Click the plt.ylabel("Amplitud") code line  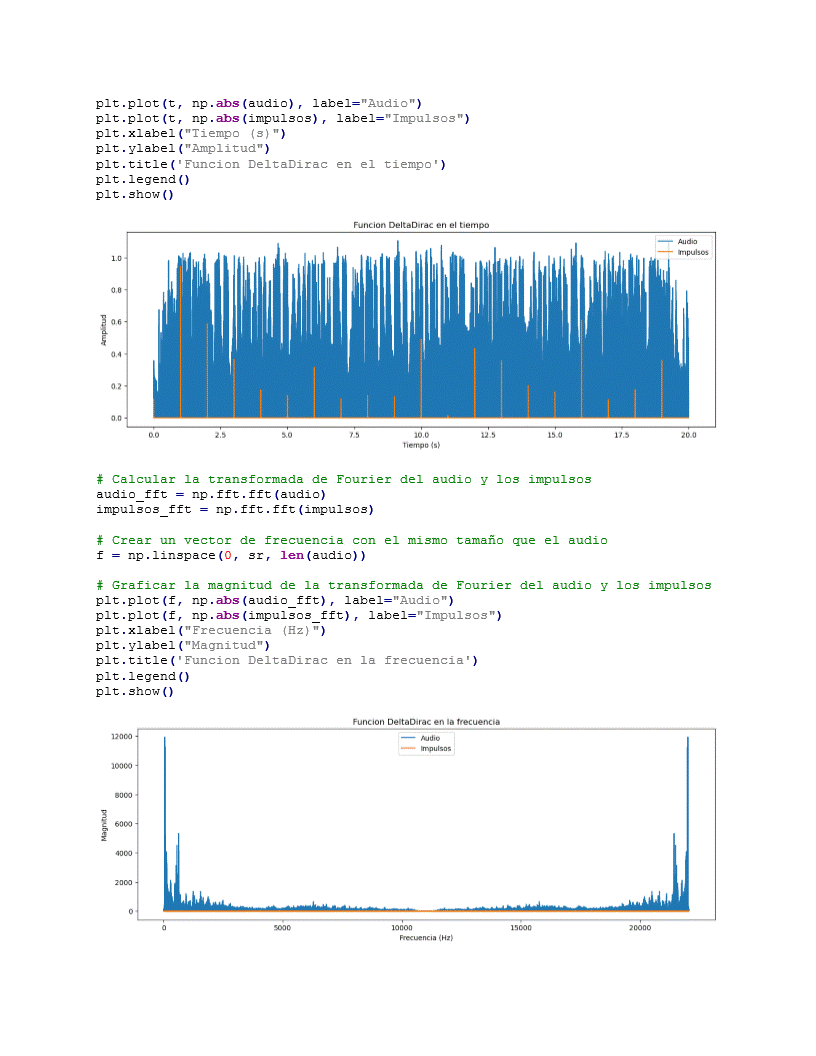click(183, 148)
